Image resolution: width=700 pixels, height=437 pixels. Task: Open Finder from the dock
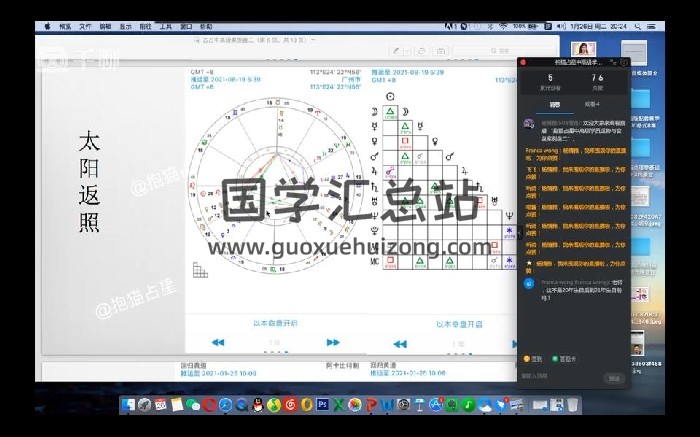[129, 405]
